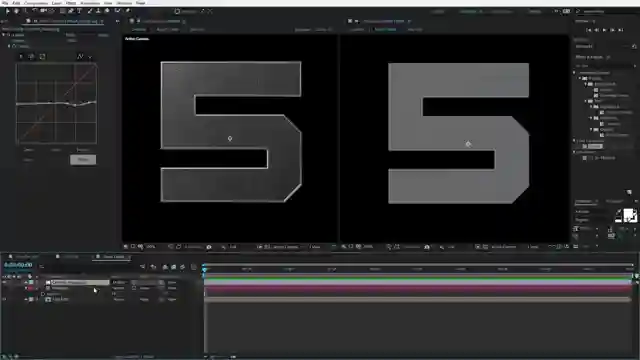Open the right viewer's Active Camera dropdown

click(x=504, y=247)
